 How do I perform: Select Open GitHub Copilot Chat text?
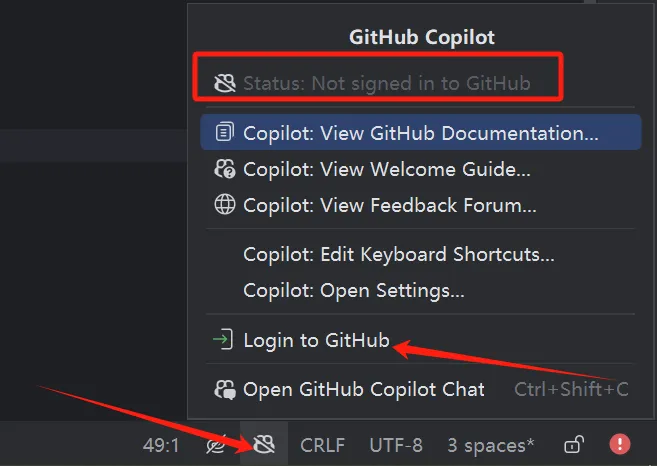click(x=364, y=389)
